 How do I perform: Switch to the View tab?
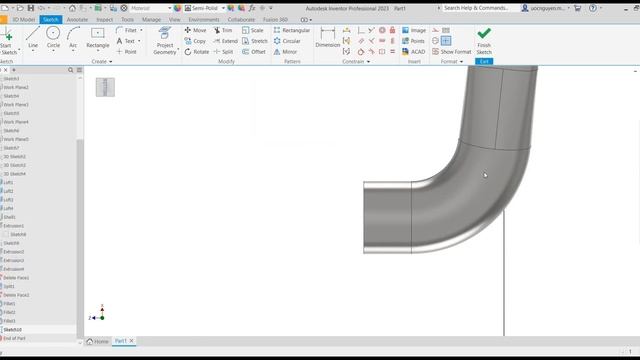click(x=174, y=20)
